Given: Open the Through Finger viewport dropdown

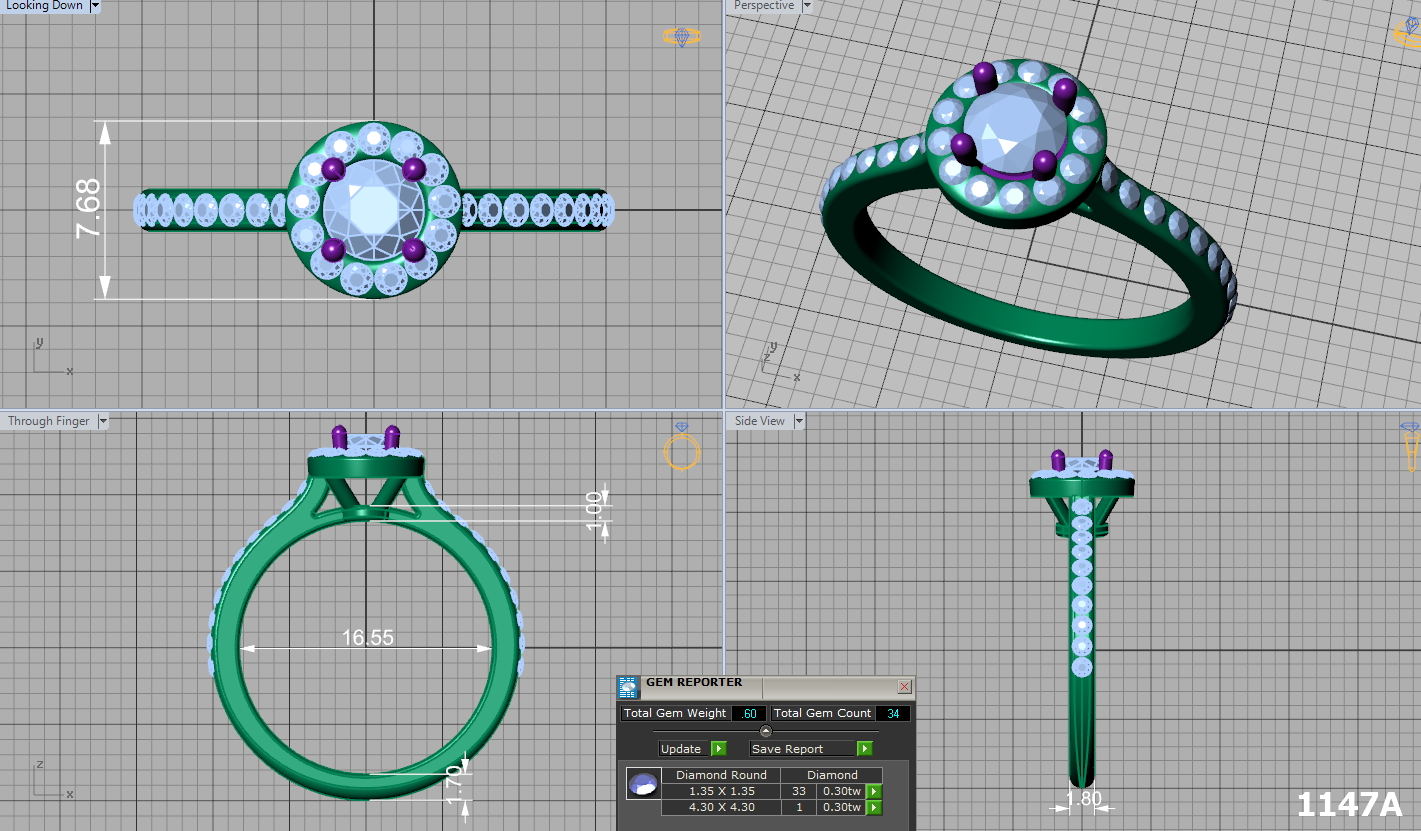Looking at the screenshot, I should tap(100, 422).
